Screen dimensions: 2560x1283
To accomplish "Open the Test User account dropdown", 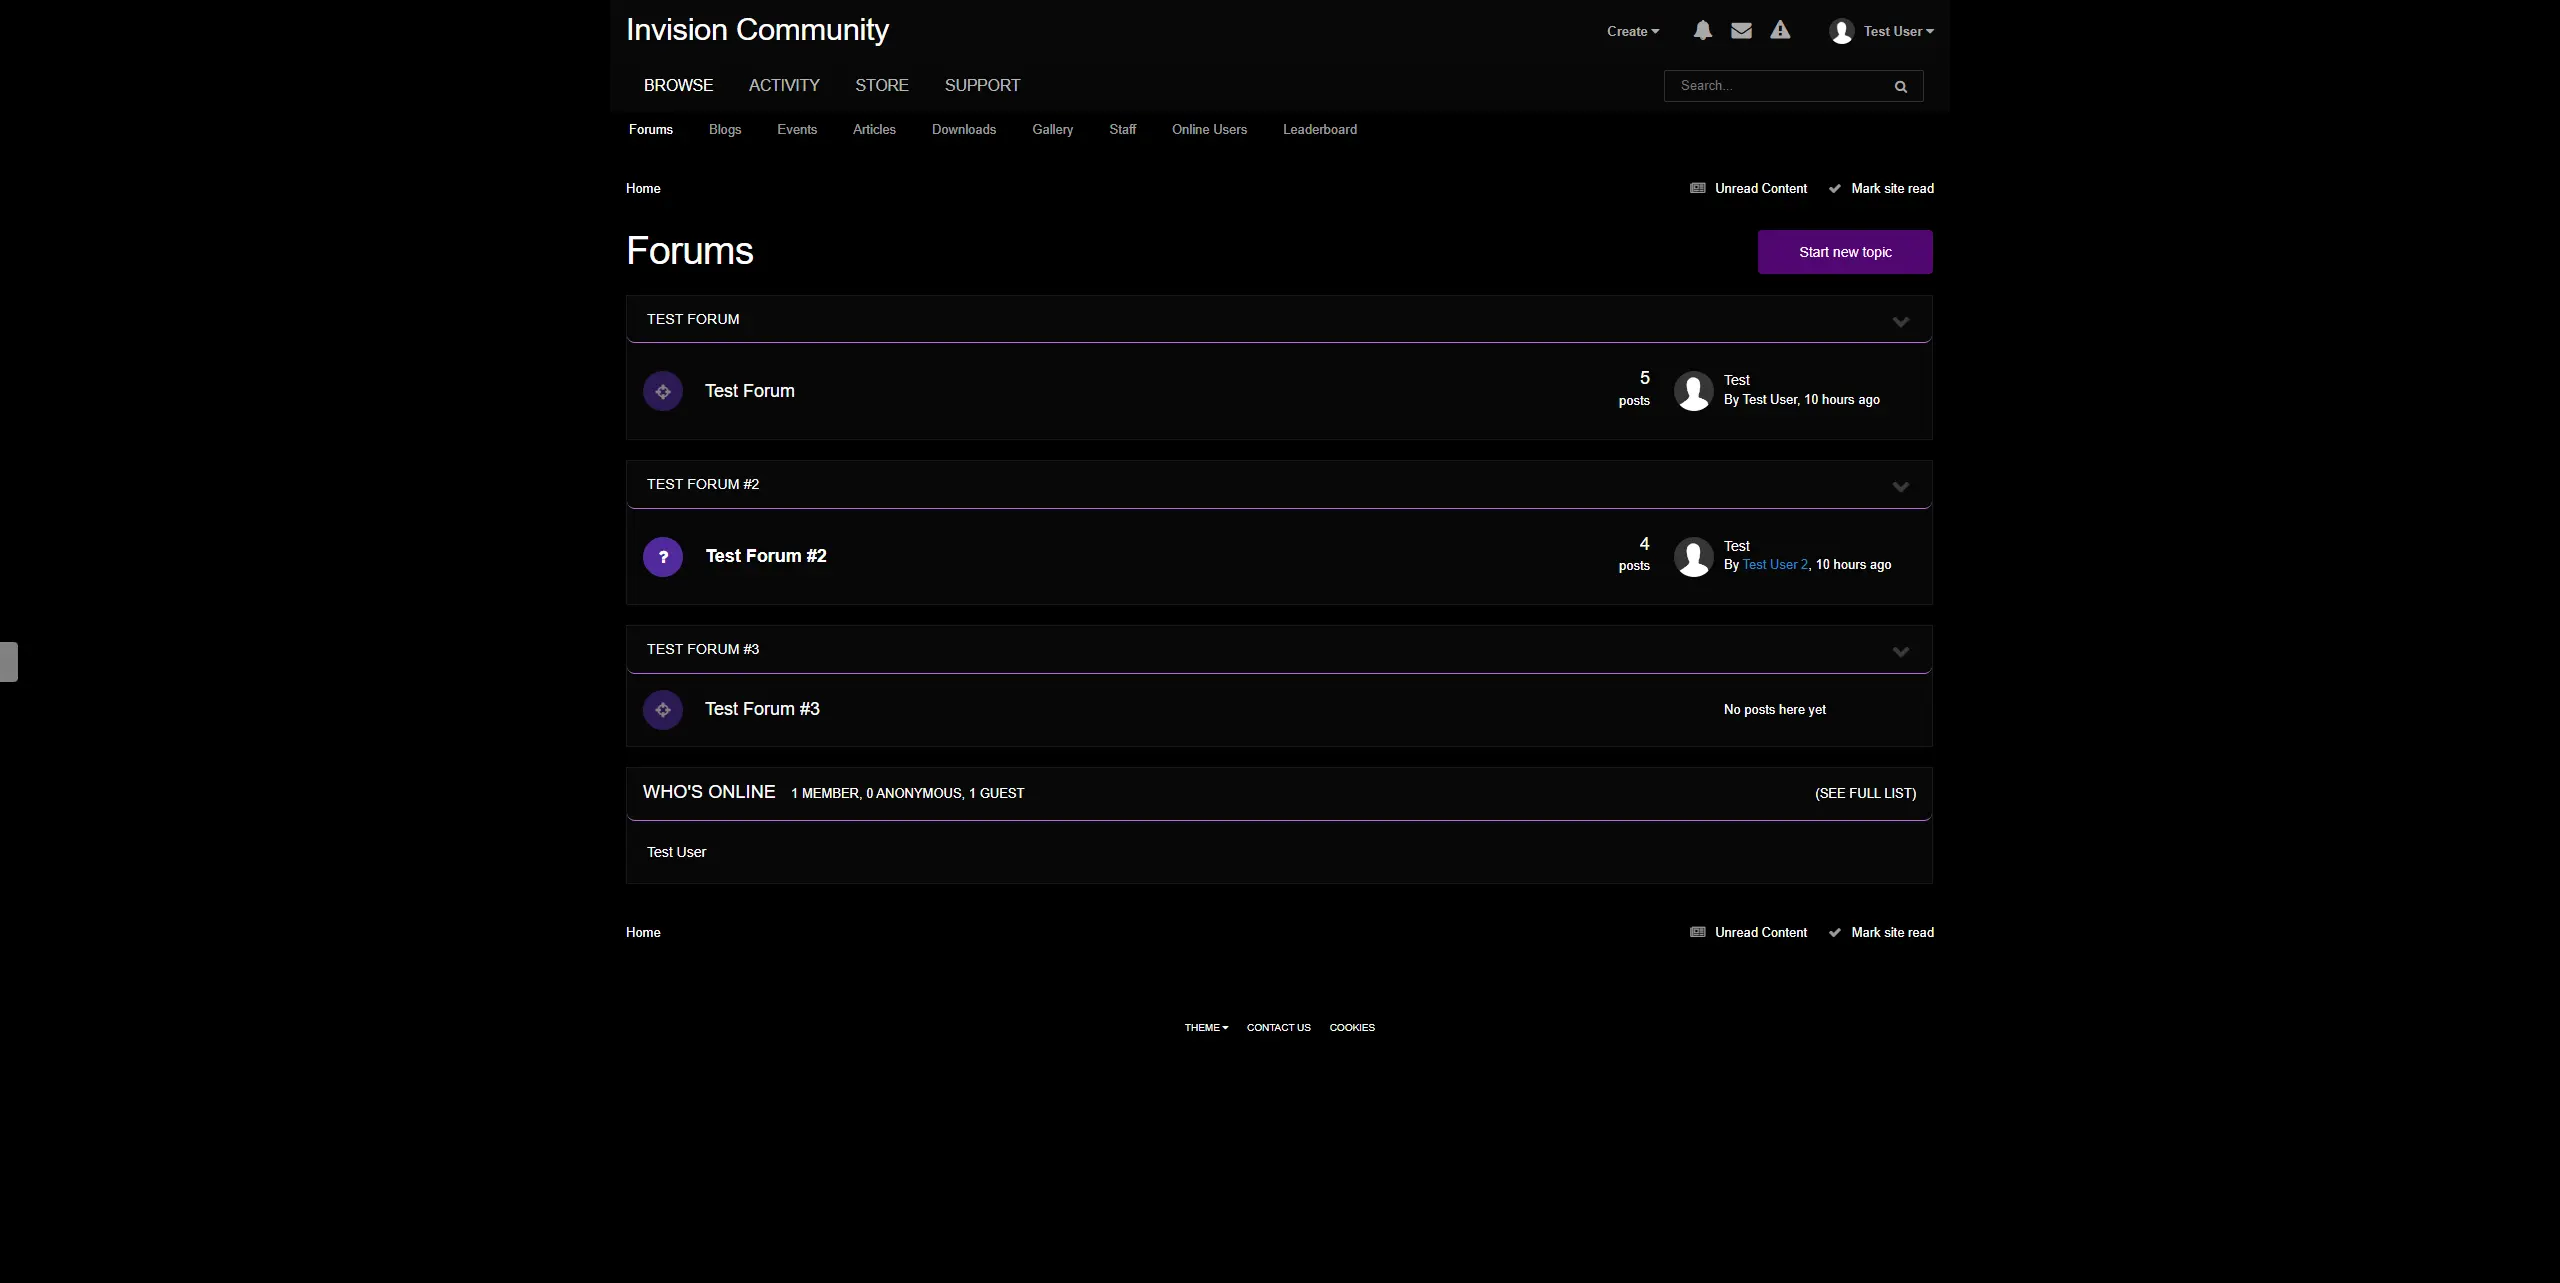I will click(1898, 31).
